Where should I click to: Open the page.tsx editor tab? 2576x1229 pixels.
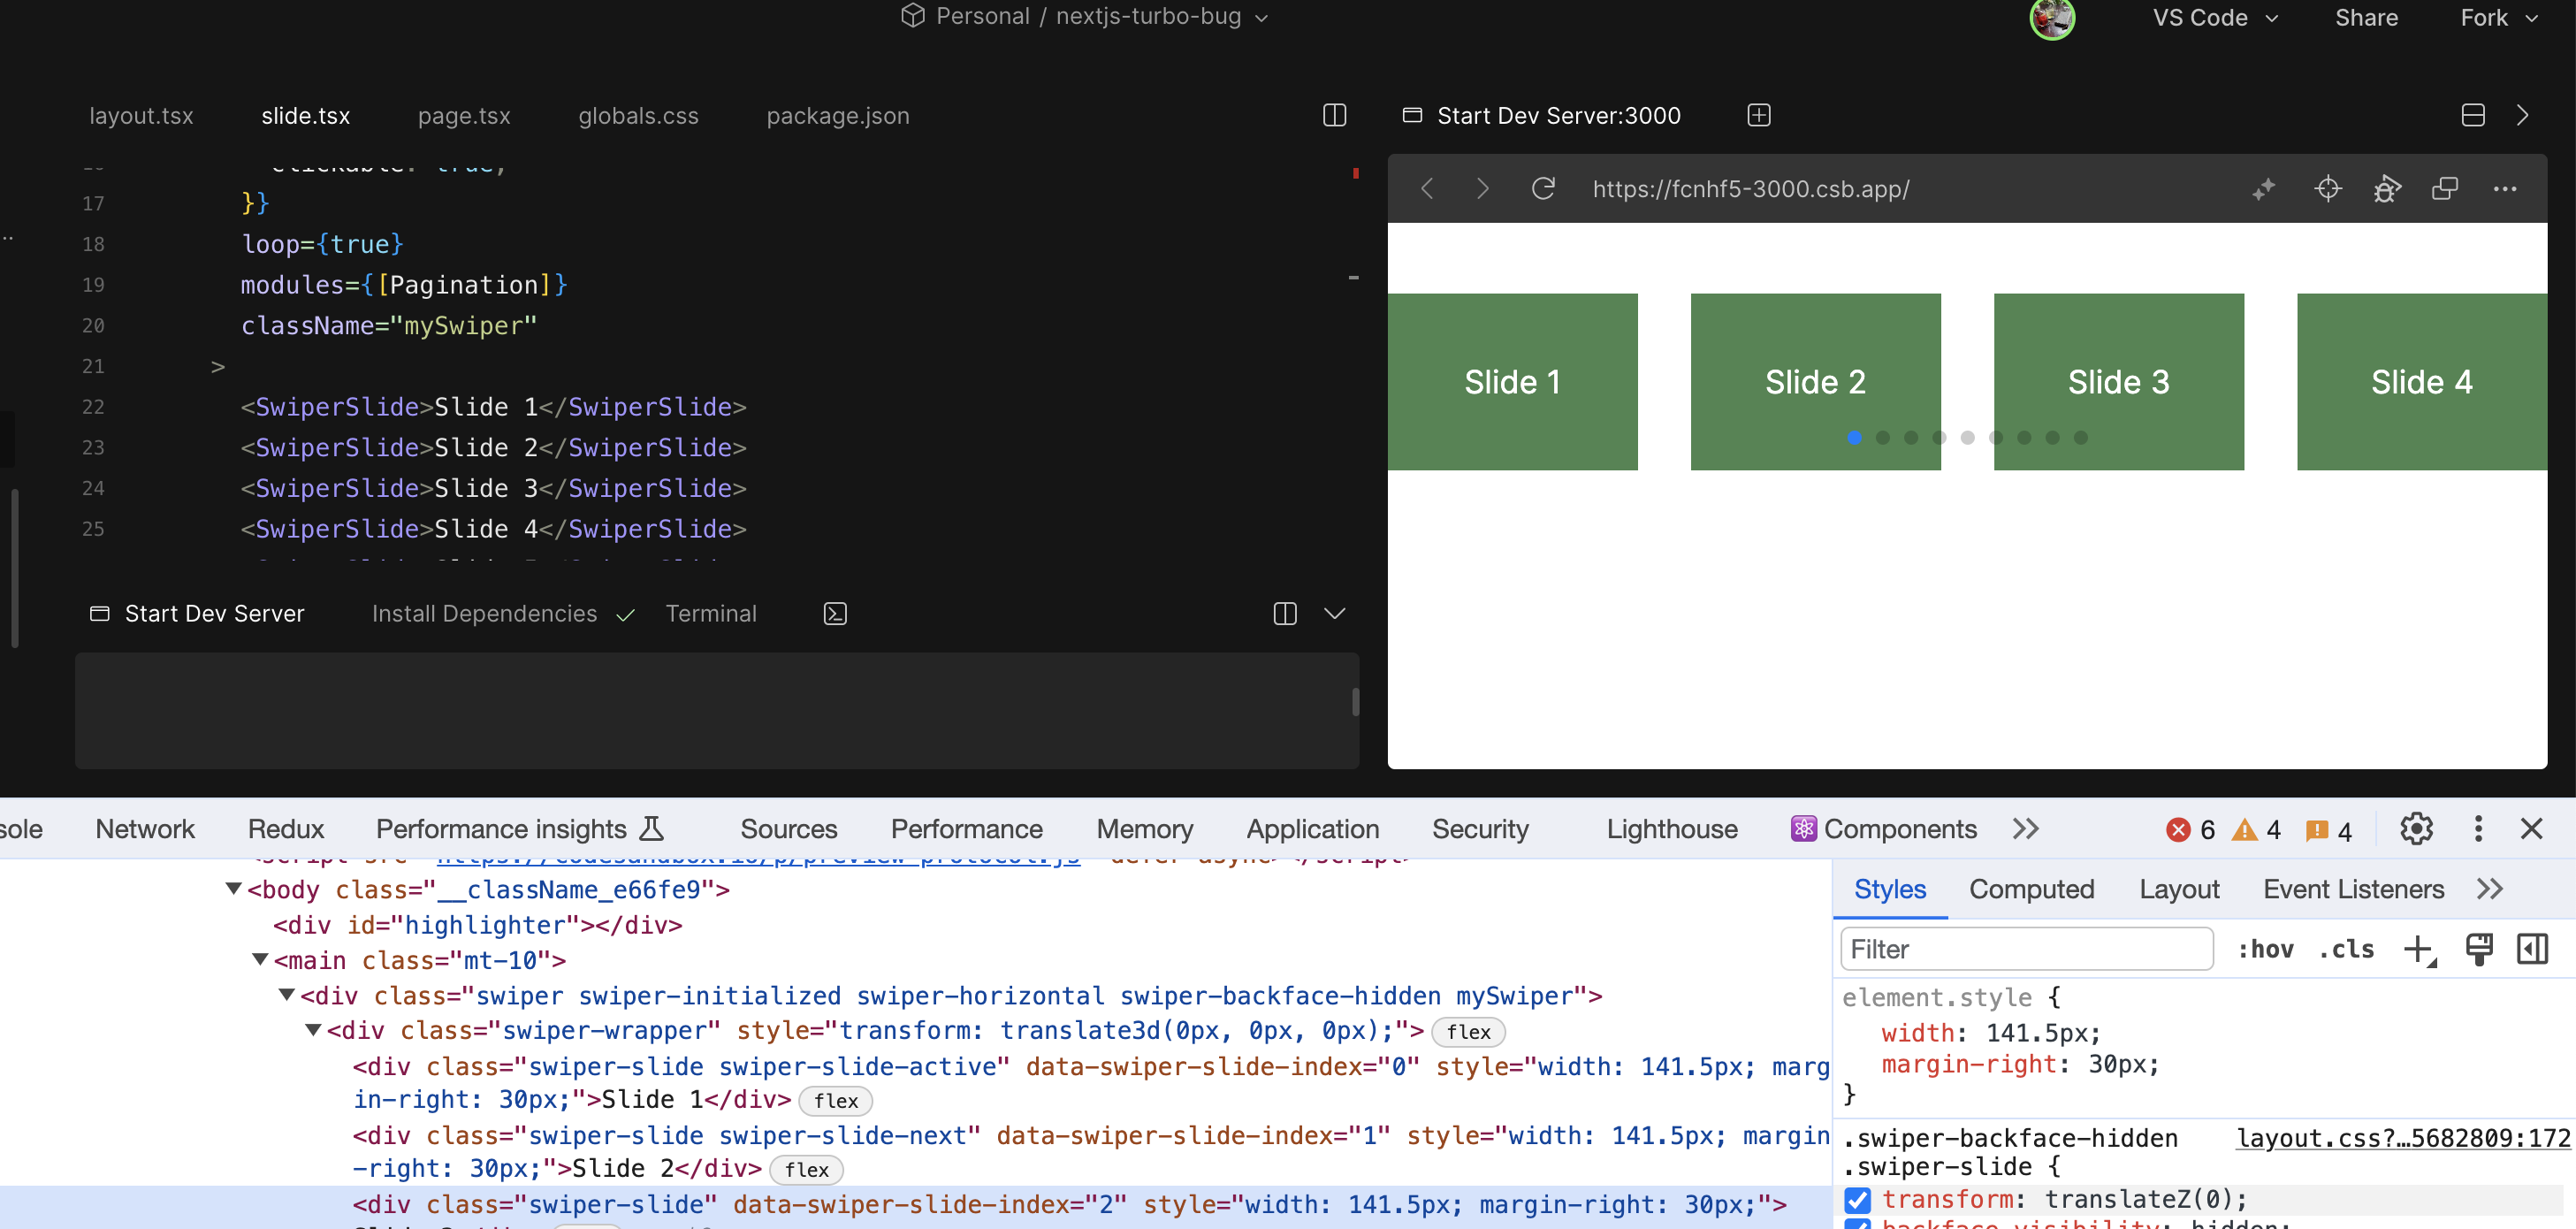coord(463,115)
